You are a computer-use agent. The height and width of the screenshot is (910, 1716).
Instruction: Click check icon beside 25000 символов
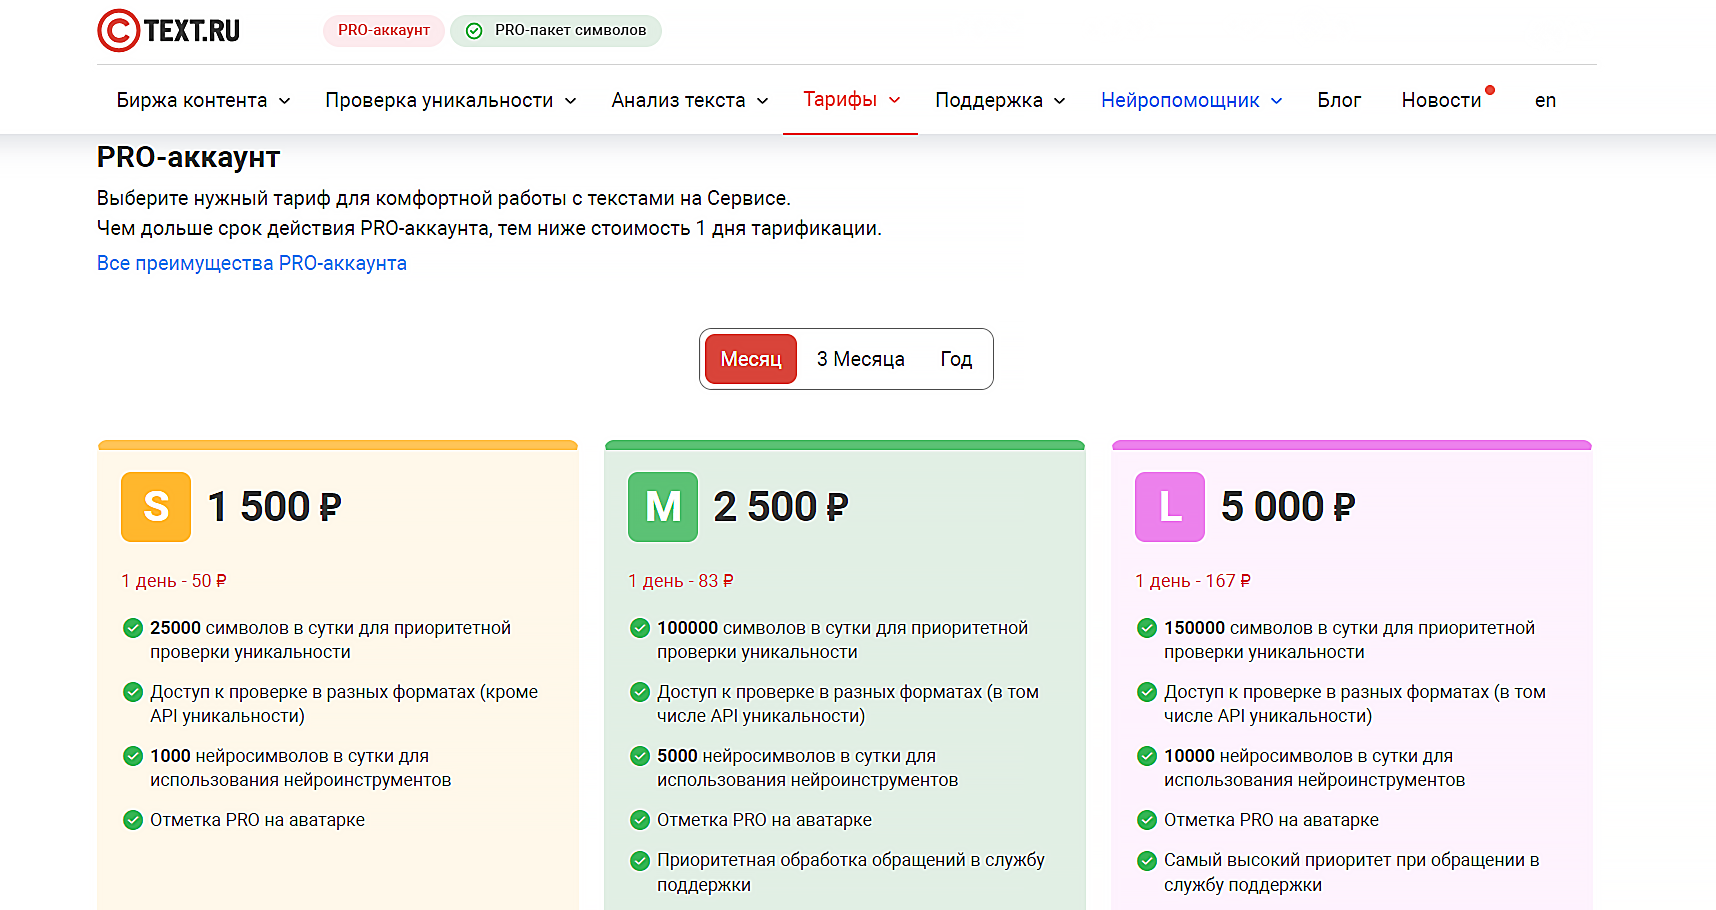point(132,628)
